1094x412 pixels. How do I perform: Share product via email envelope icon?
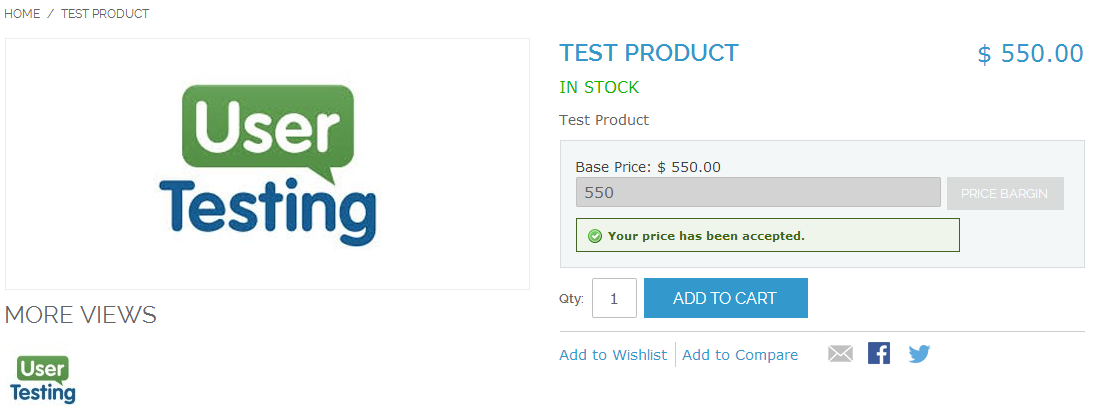[x=840, y=354]
